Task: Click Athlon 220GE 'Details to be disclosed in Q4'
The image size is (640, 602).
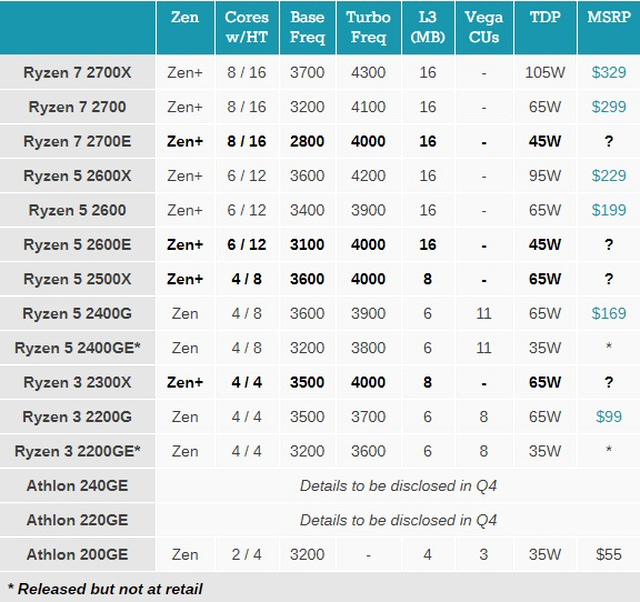Action: click(398, 520)
